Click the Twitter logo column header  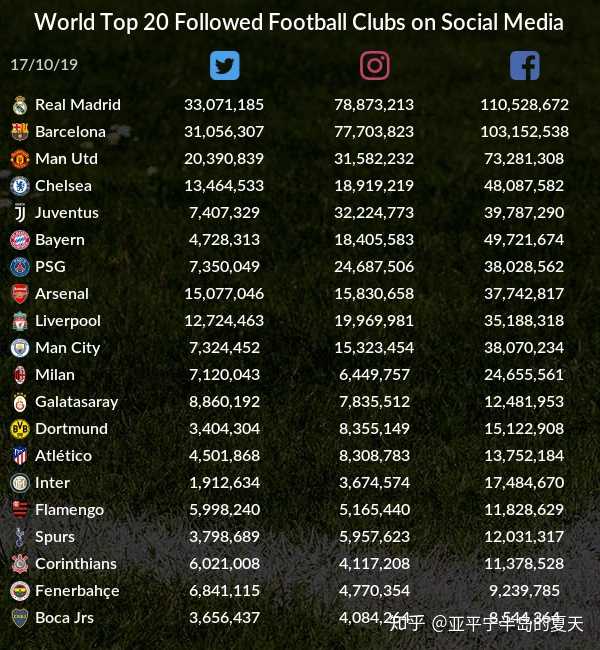click(x=225, y=66)
